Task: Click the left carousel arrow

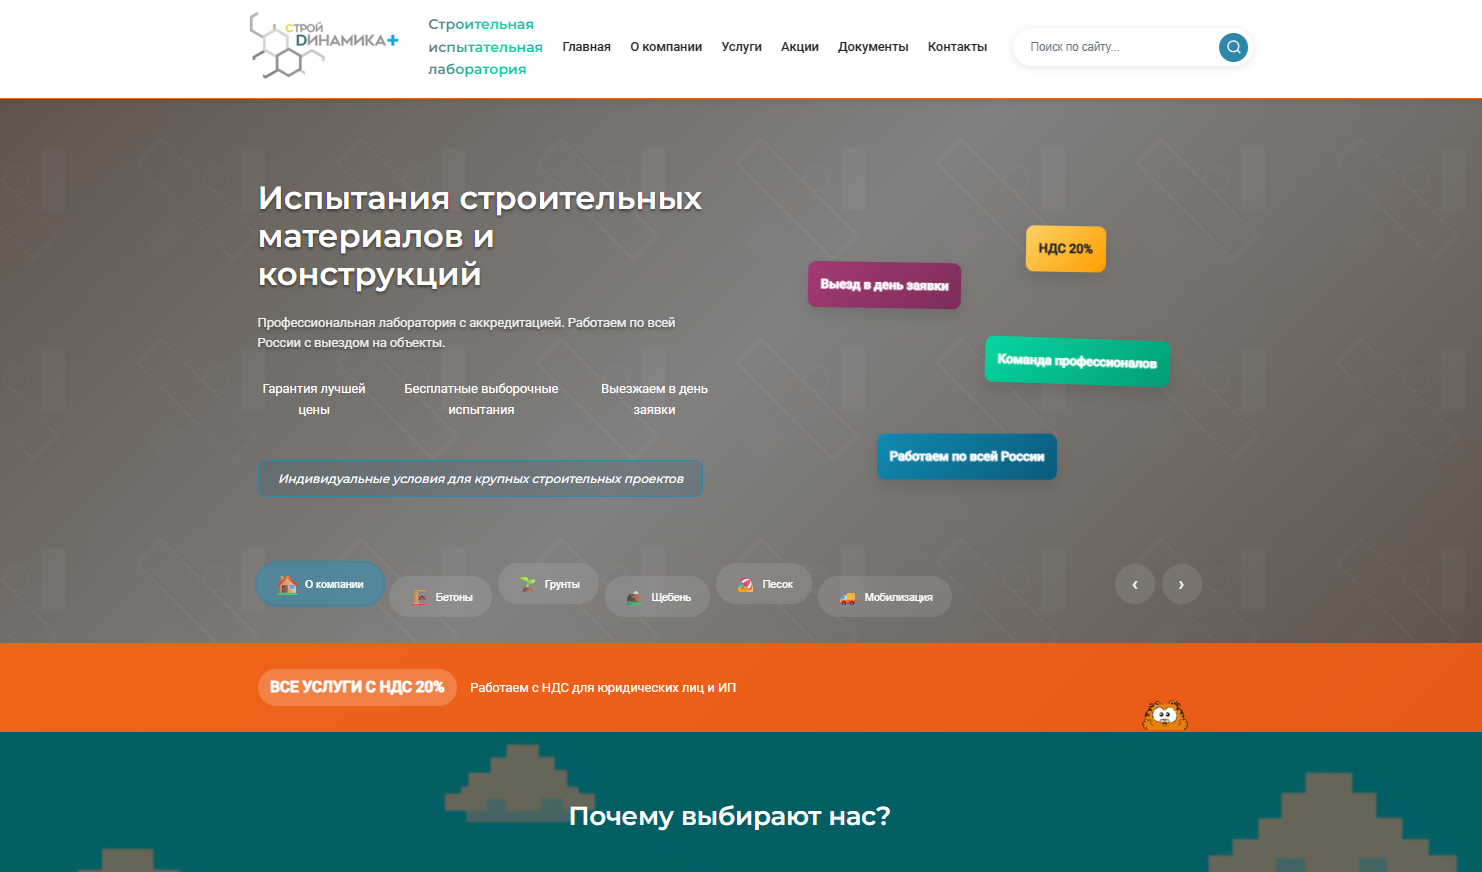Action: [1135, 584]
